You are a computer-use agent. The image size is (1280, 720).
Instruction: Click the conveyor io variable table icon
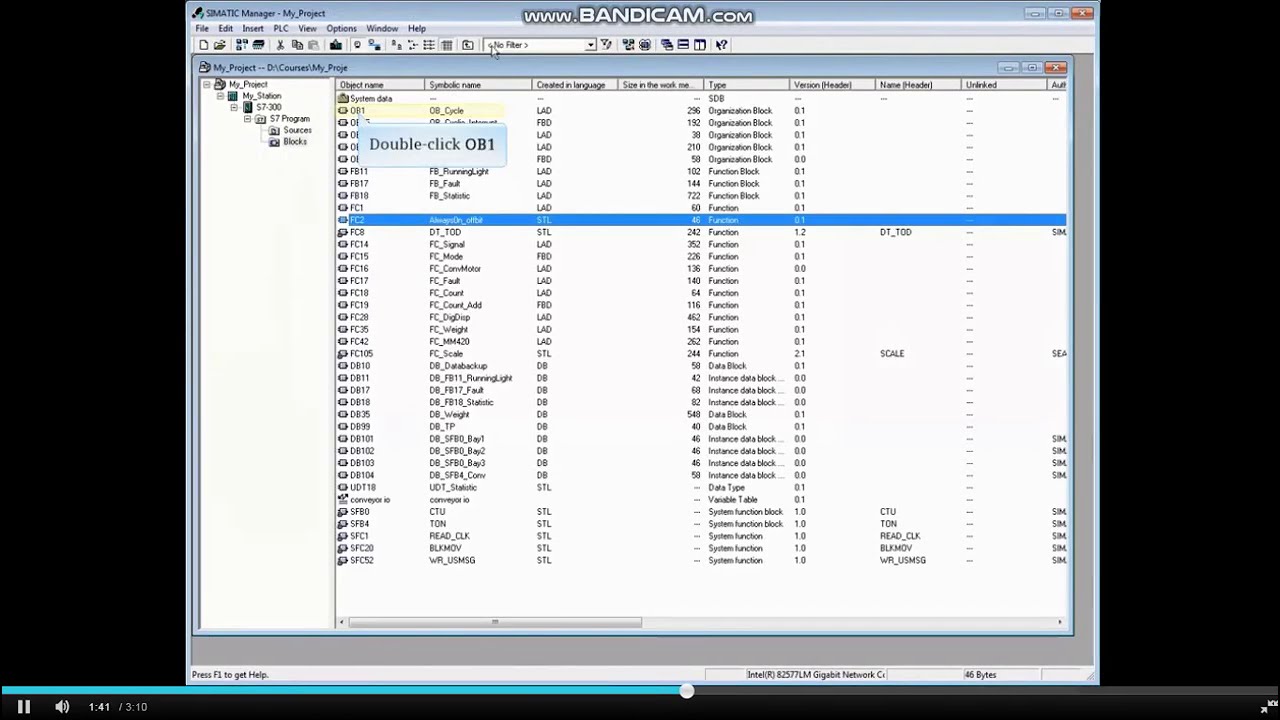coord(343,499)
